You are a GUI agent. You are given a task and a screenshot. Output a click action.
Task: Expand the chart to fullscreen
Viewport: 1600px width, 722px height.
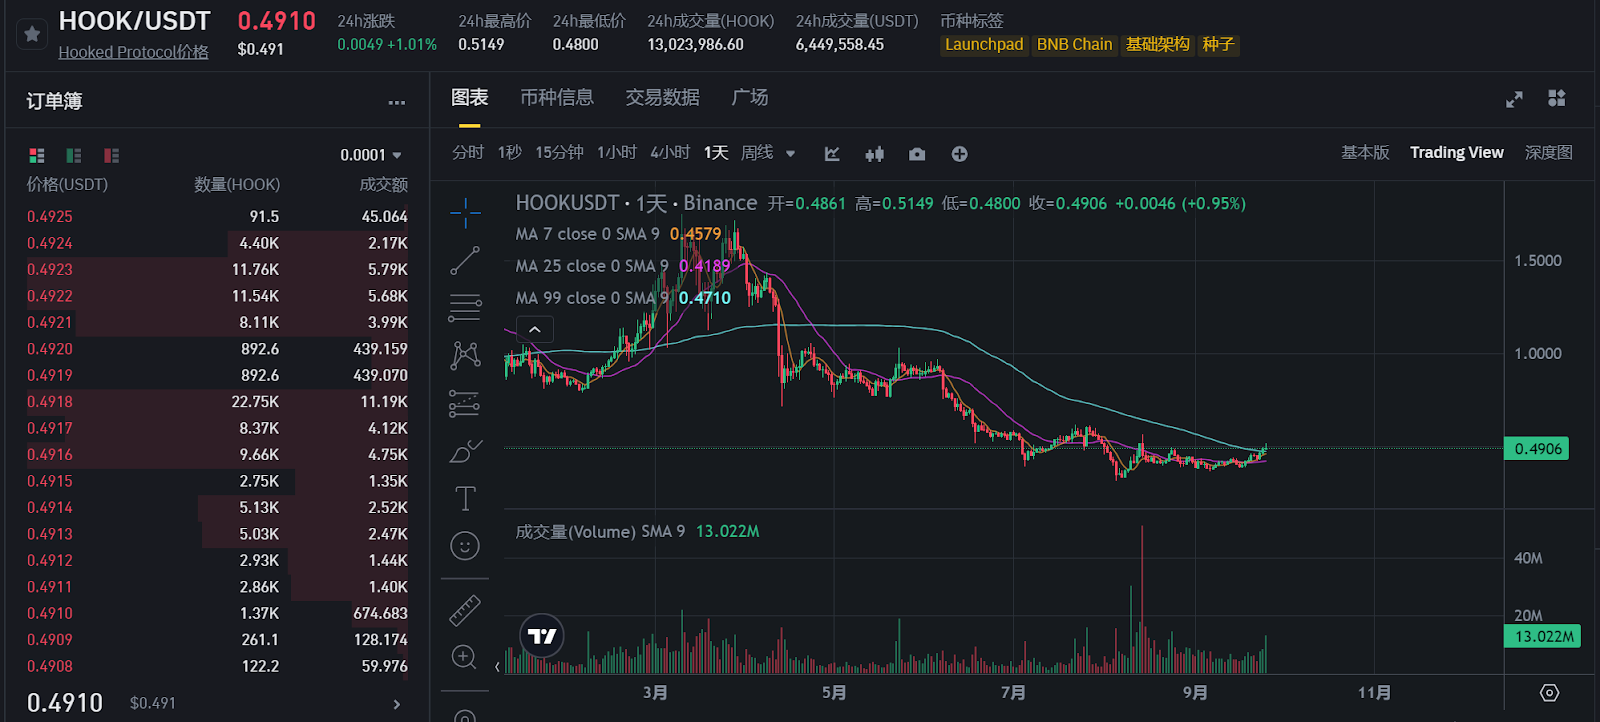click(1514, 99)
